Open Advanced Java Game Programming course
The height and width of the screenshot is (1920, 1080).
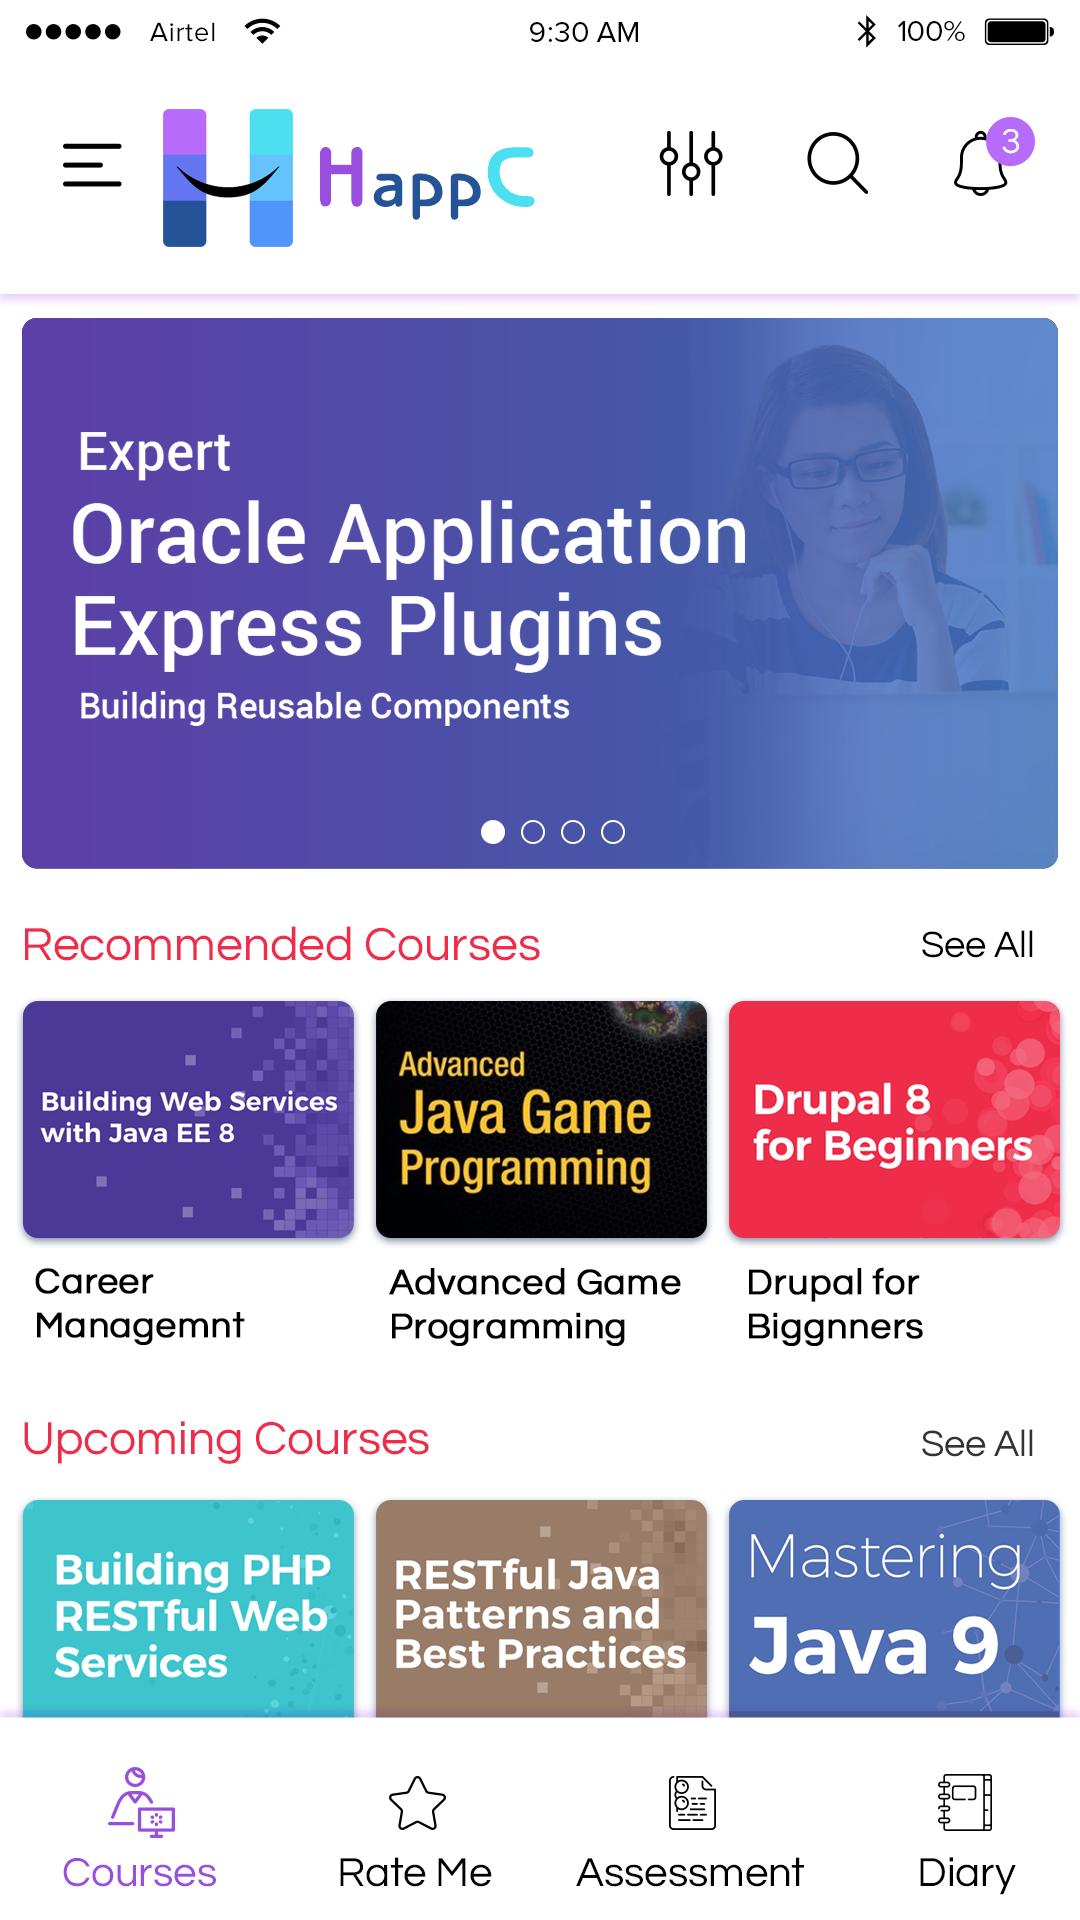[x=541, y=1119]
